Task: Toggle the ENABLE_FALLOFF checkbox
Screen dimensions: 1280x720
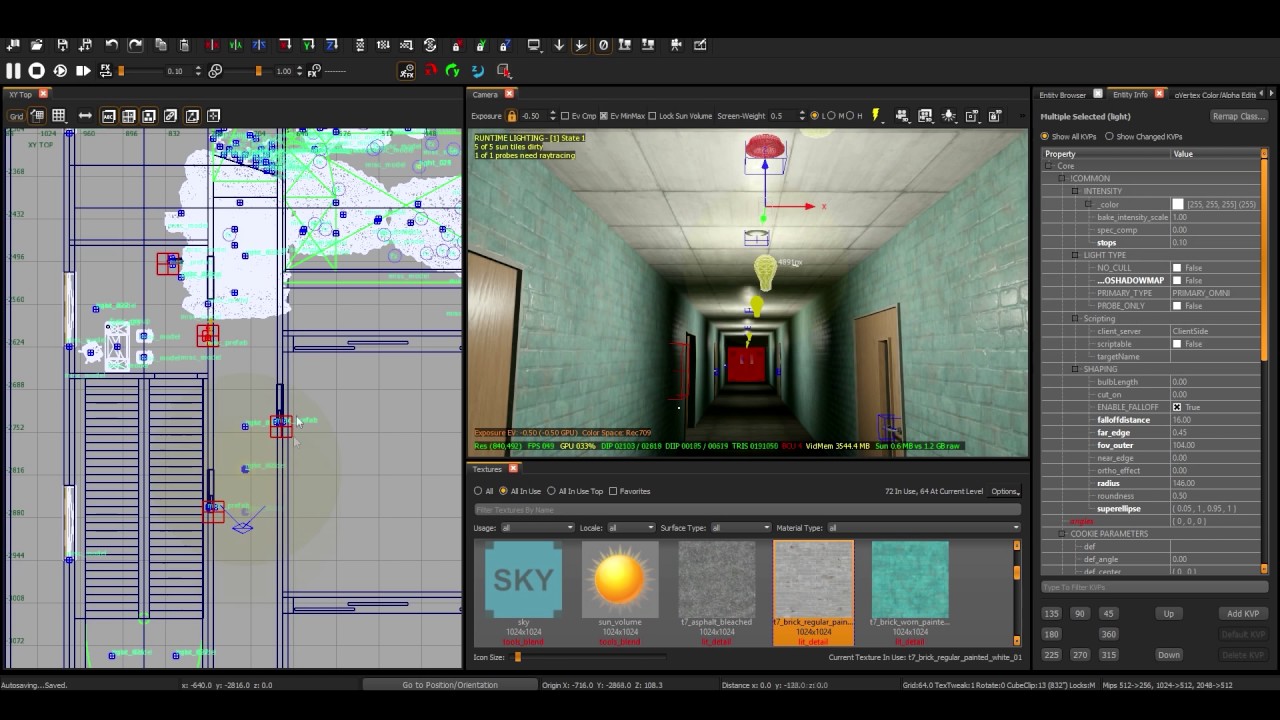Action: tap(1177, 407)
